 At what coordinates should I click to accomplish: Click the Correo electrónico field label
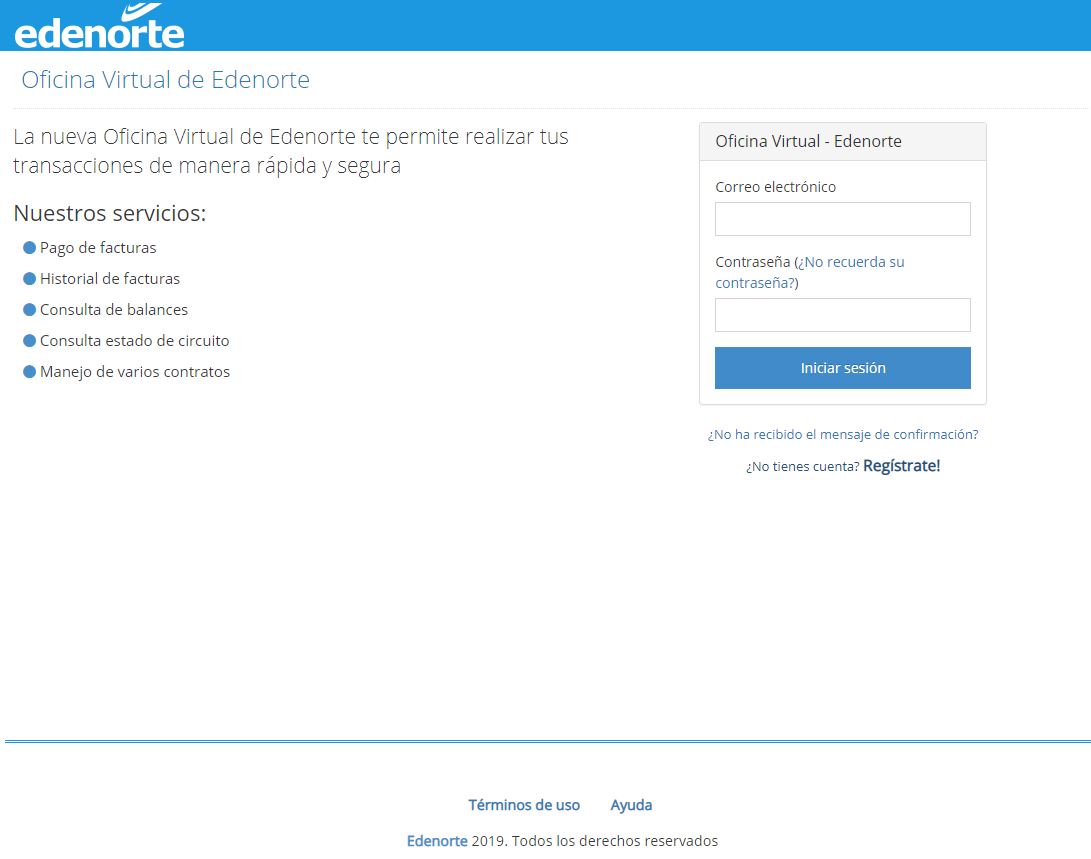coord(776,187)
